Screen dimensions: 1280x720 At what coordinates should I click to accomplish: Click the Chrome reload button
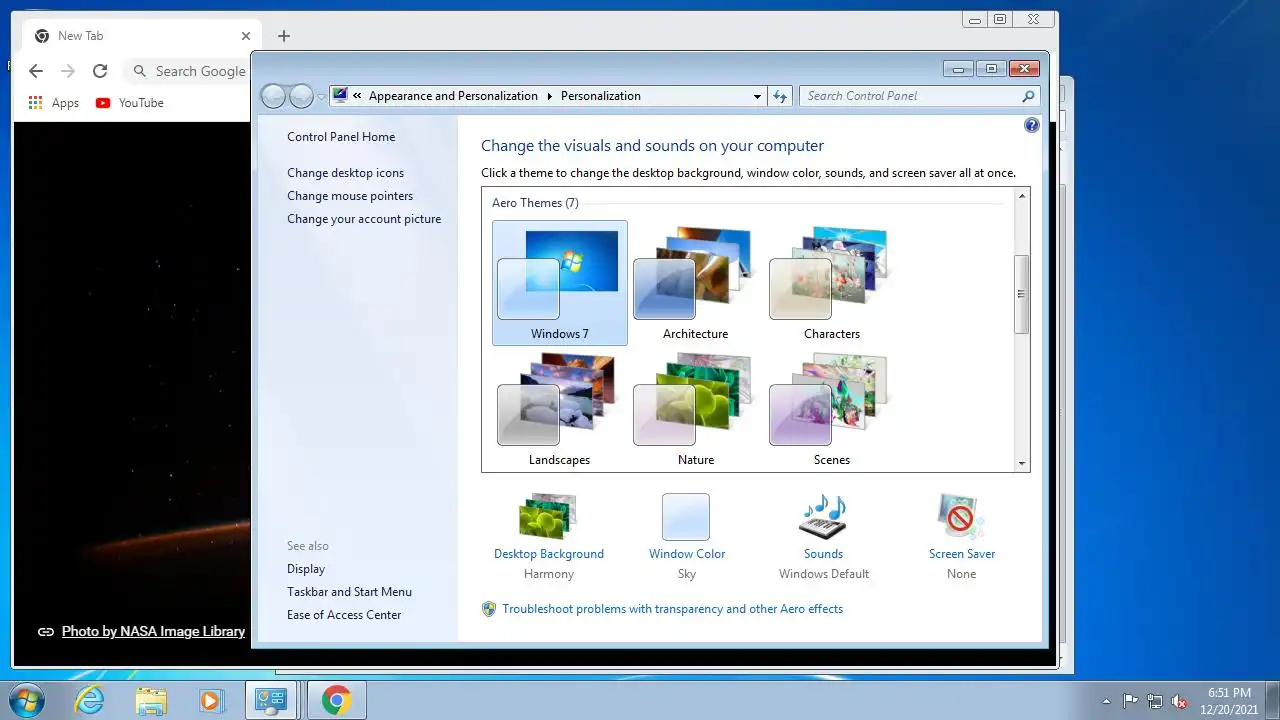pyautogui.click(x=100, y=71)
